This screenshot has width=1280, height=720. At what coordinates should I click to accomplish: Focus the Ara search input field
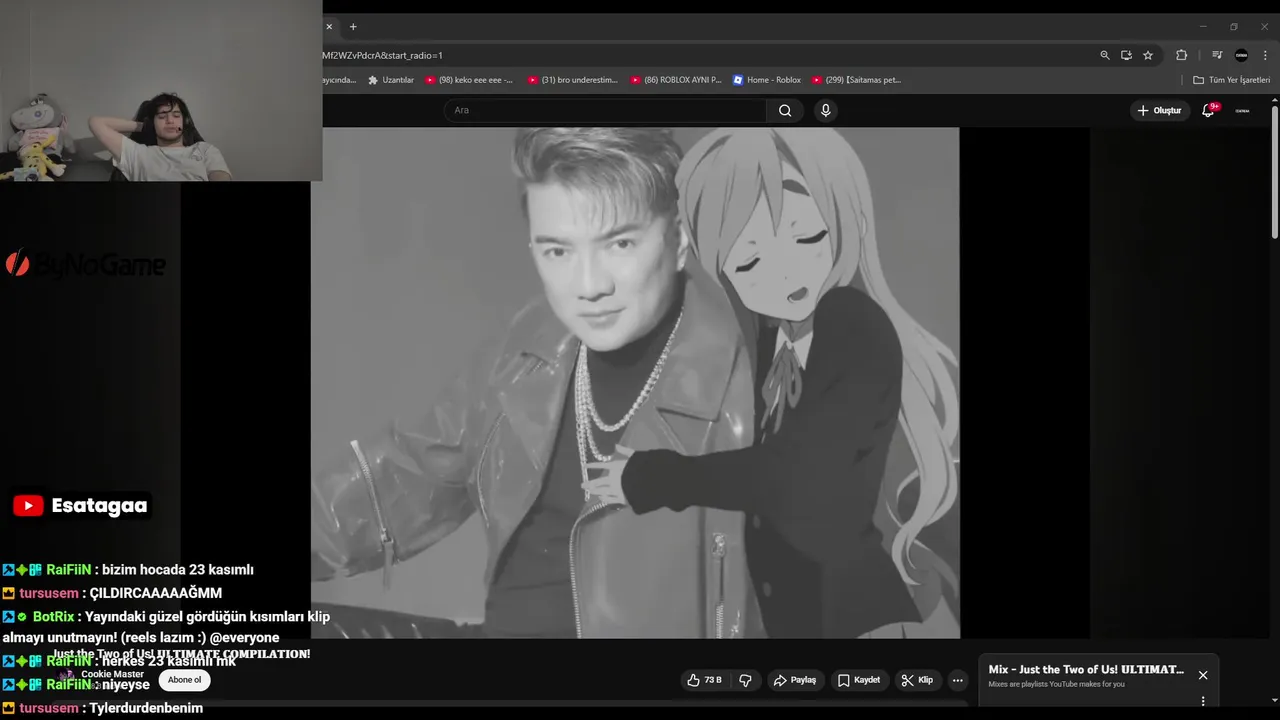click(x=605, y=110)
